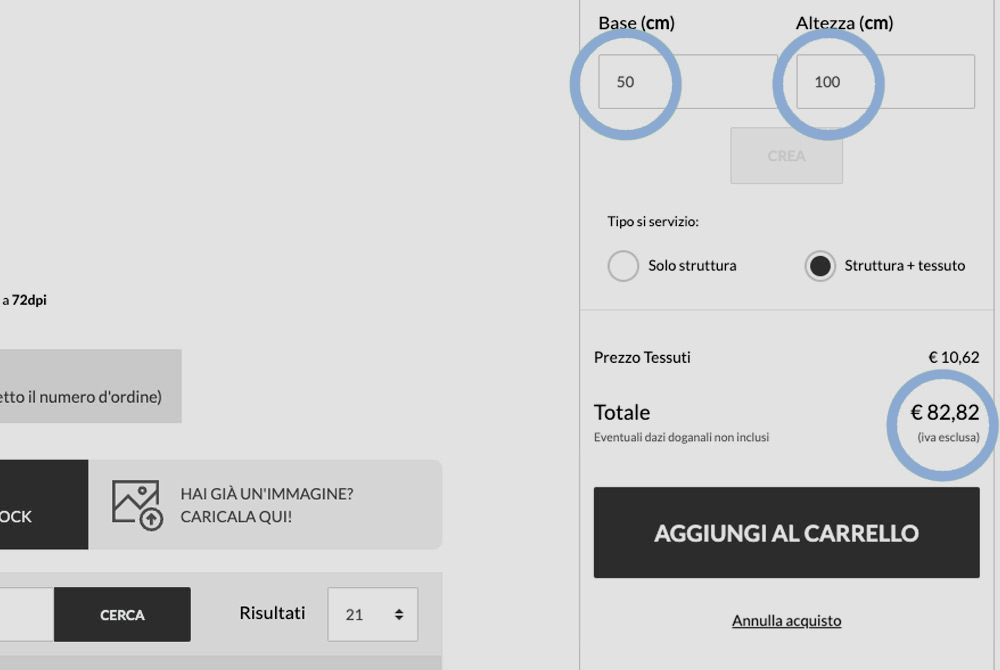Click the Prezzo Tessuti value € 10,62
This screenshot has height=670, width=1000.
pyautogui.click(x=953, y=357)
